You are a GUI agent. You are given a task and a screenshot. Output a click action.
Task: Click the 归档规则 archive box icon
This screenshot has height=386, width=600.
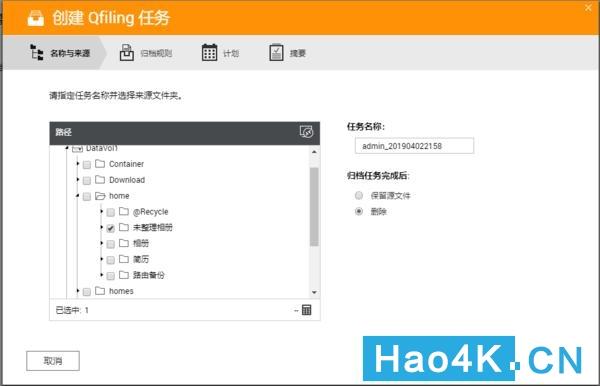pyautogui.click(x=127, y=53)
